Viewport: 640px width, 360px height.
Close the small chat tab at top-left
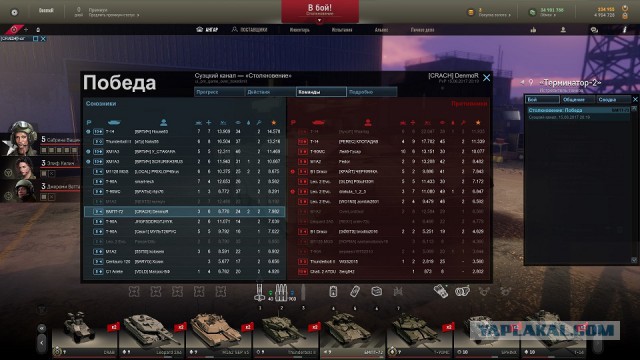[43, 39]
